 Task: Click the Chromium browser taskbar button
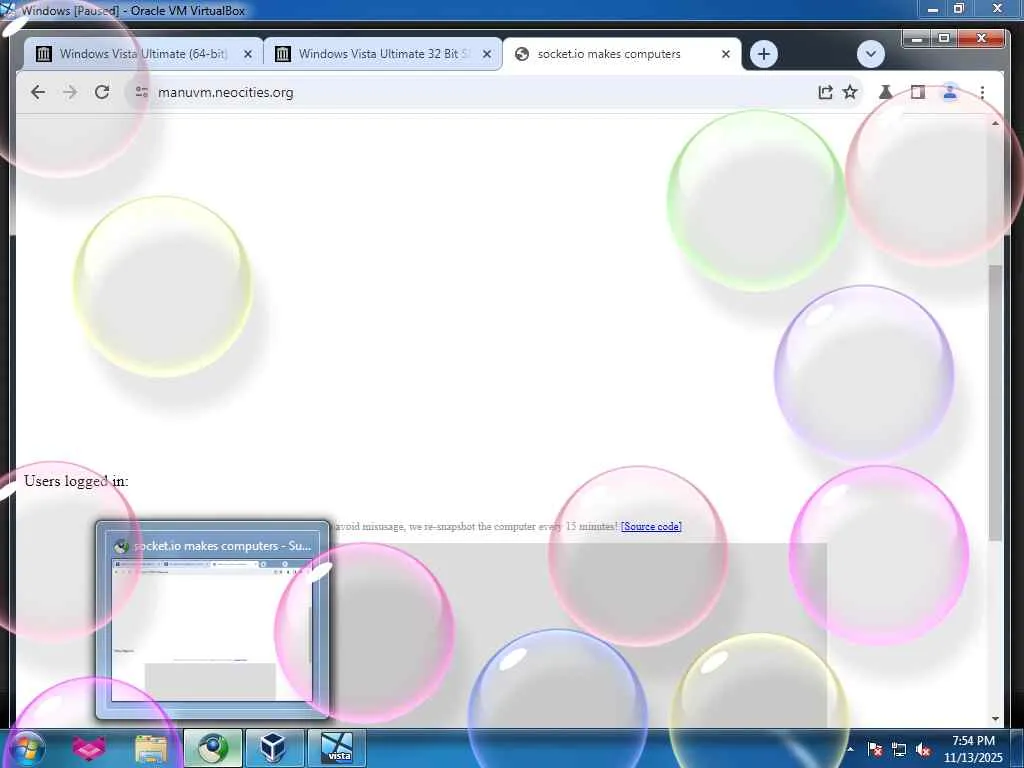pyautogui.click(x=213, y=748)
